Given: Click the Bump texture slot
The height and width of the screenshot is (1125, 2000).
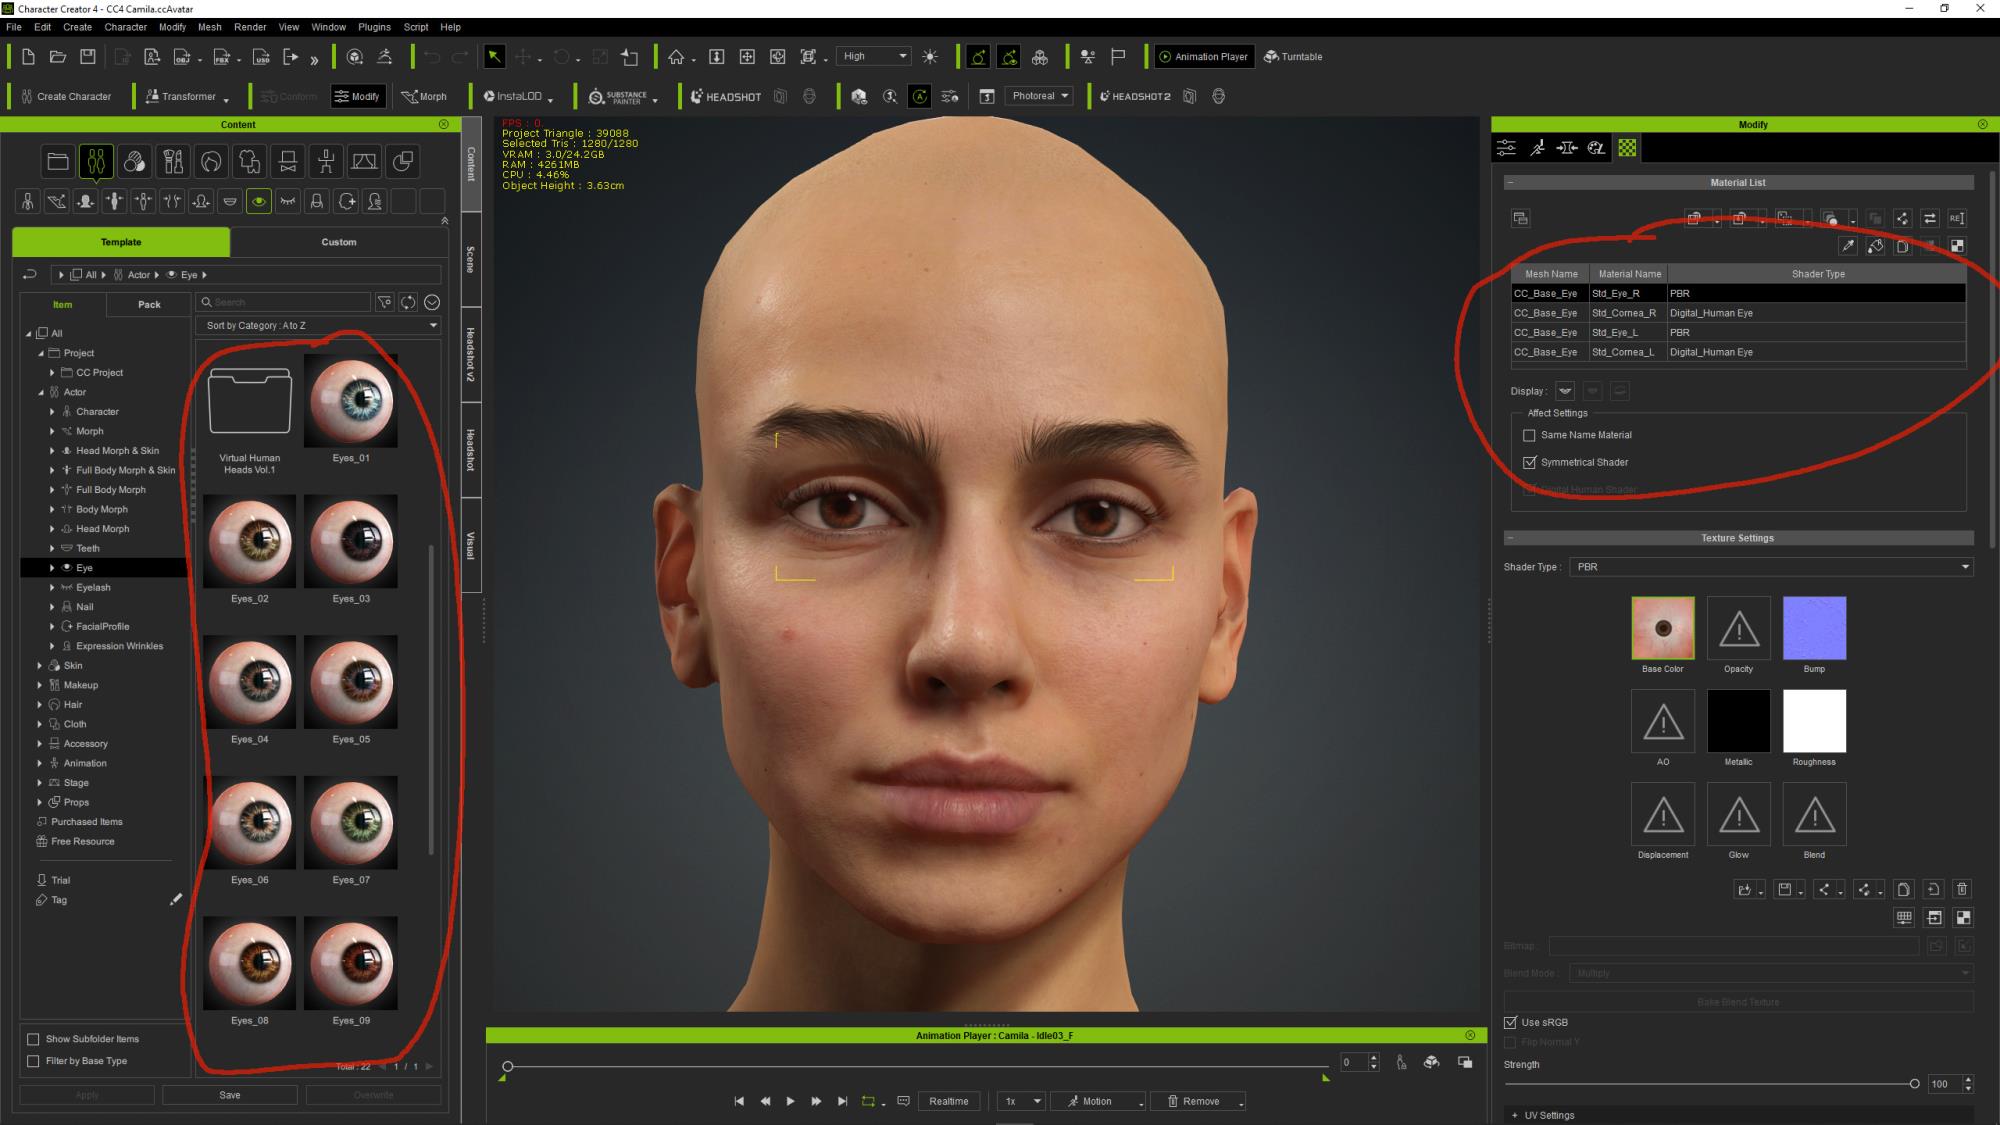Looking at the screenshot, I should [1814, 628].
